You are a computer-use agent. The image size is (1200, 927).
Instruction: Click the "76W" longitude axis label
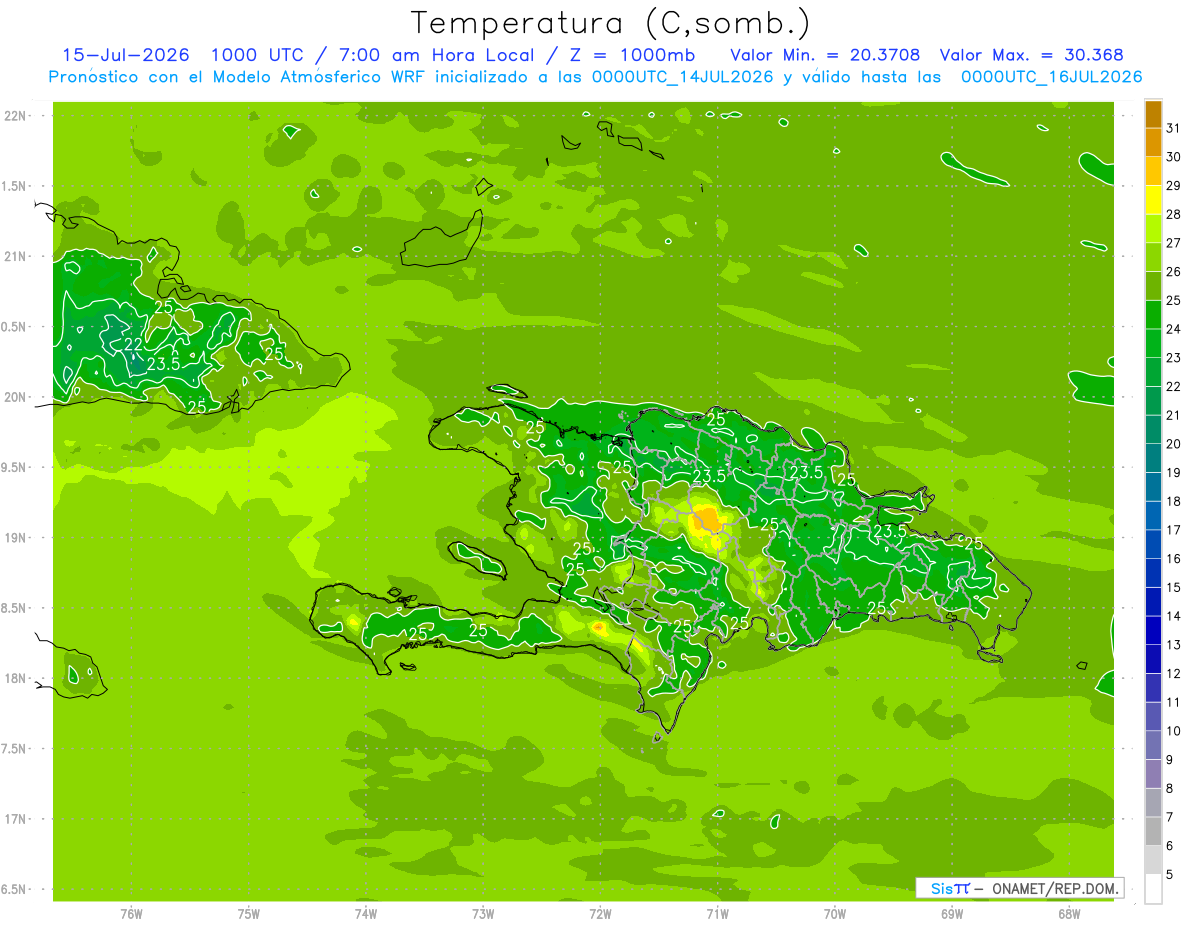click(x=131, y=913)
